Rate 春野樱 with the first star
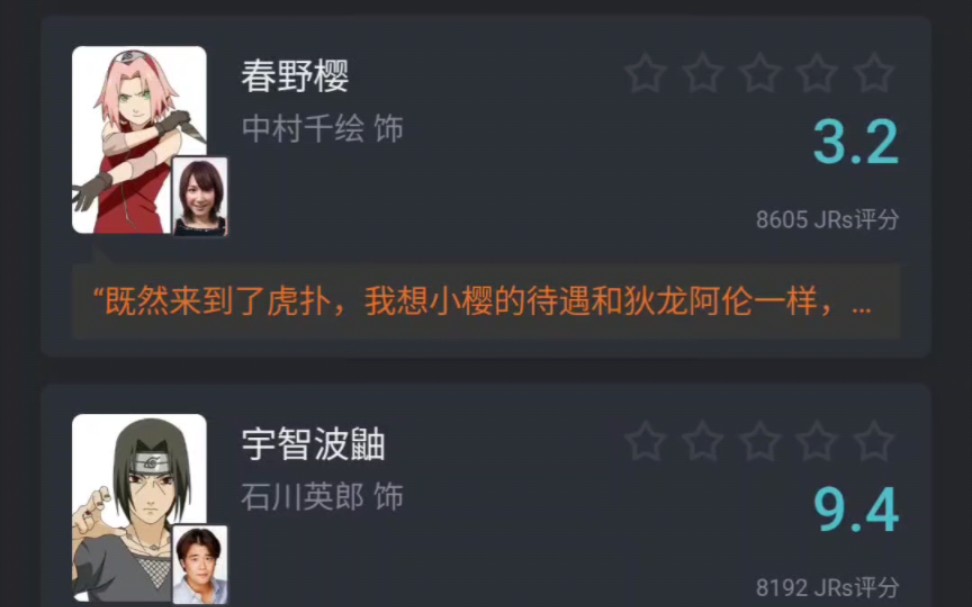972x607 pixels. click(645, 73)
